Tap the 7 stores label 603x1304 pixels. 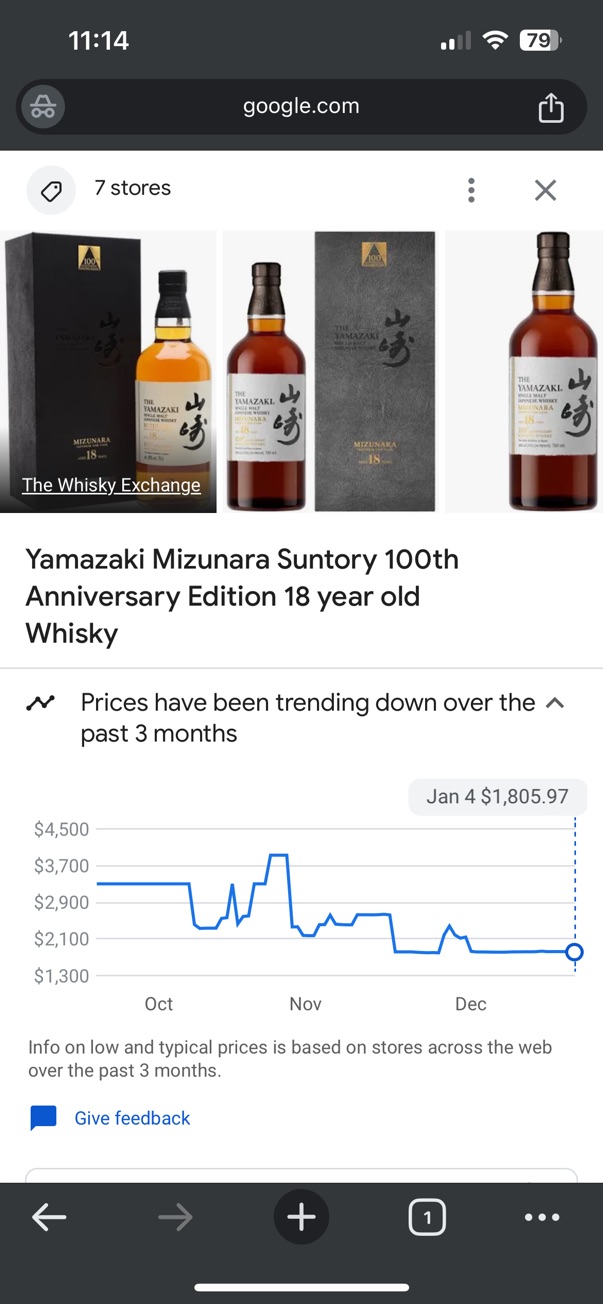point(132,188)
